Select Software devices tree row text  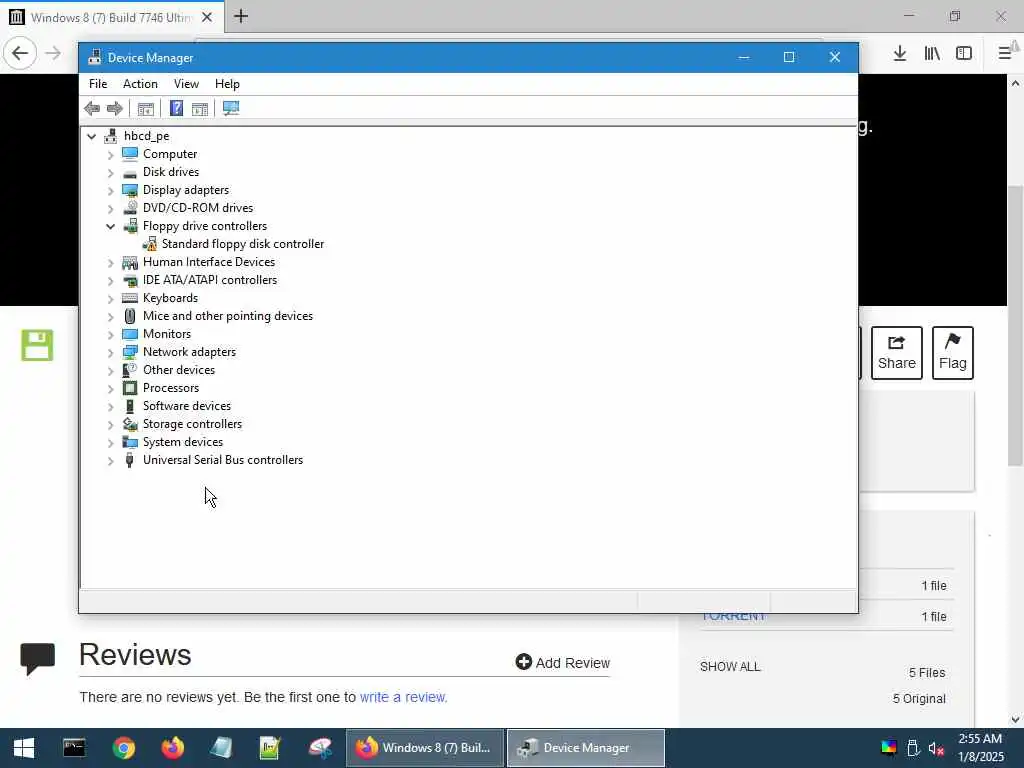pyautogui.click(x=187, y=406)
